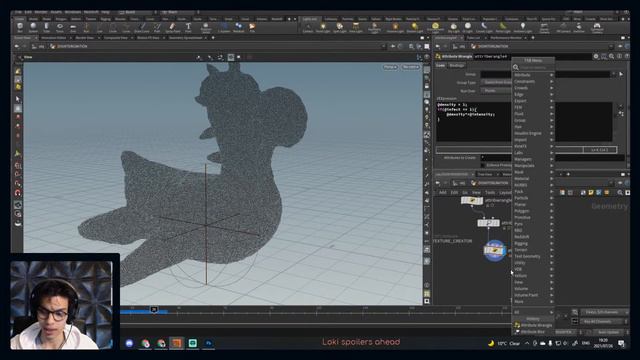Viewport: 640px width, 360px height.
Task: Select the Spot Light shelf tool
Action: pos(339,28)
